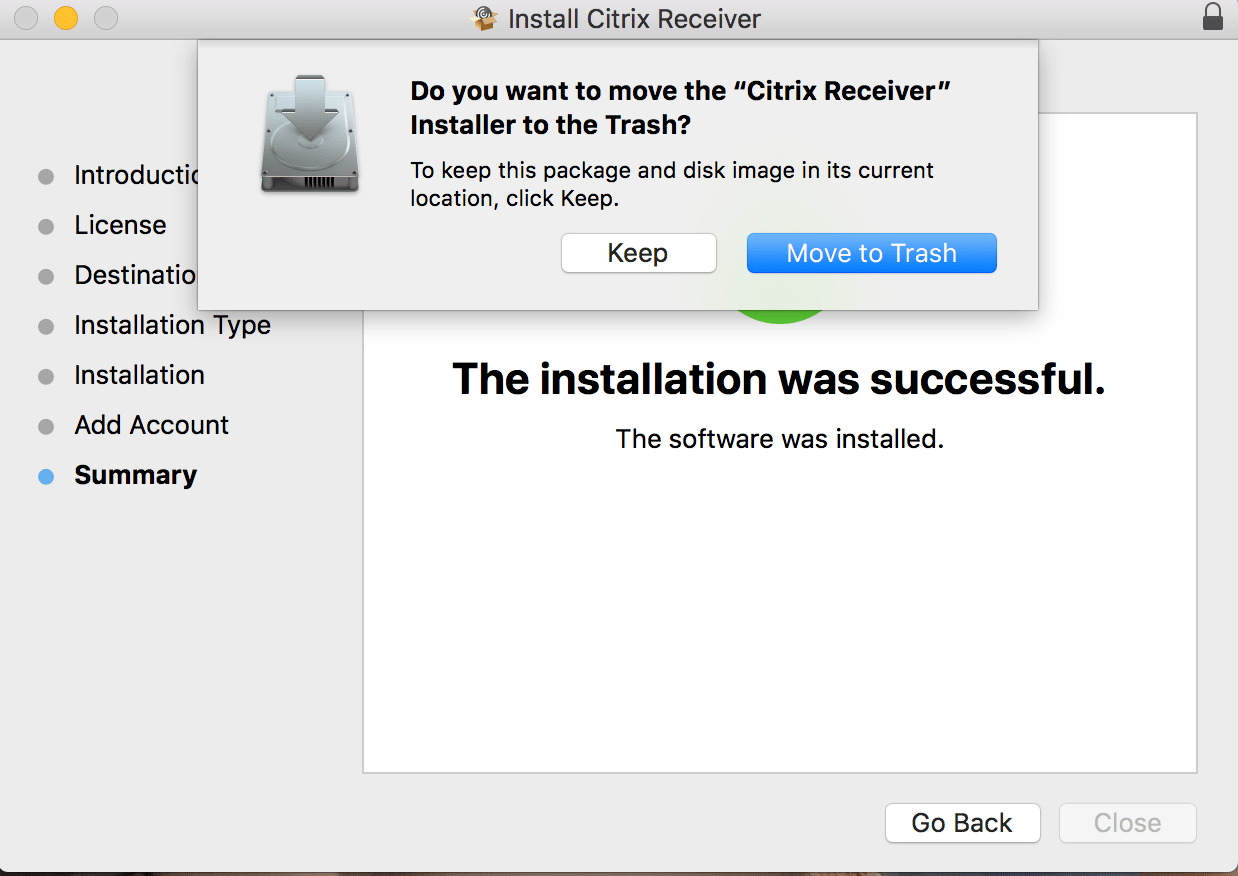Click the Go Back button
1238x876 pixels.
(962, 822)
